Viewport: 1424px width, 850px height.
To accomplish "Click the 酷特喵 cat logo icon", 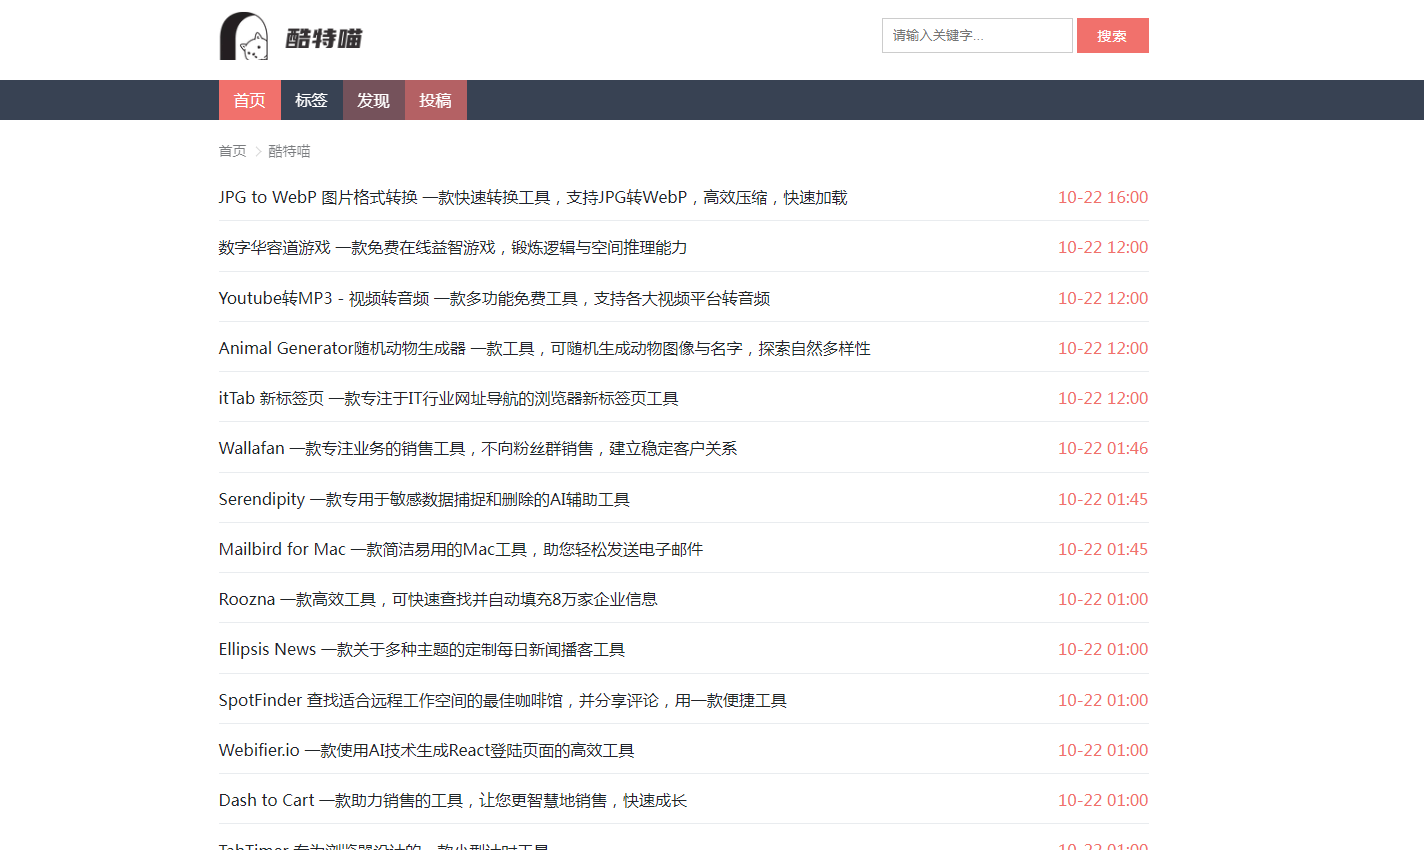I will tap(244, 36).
